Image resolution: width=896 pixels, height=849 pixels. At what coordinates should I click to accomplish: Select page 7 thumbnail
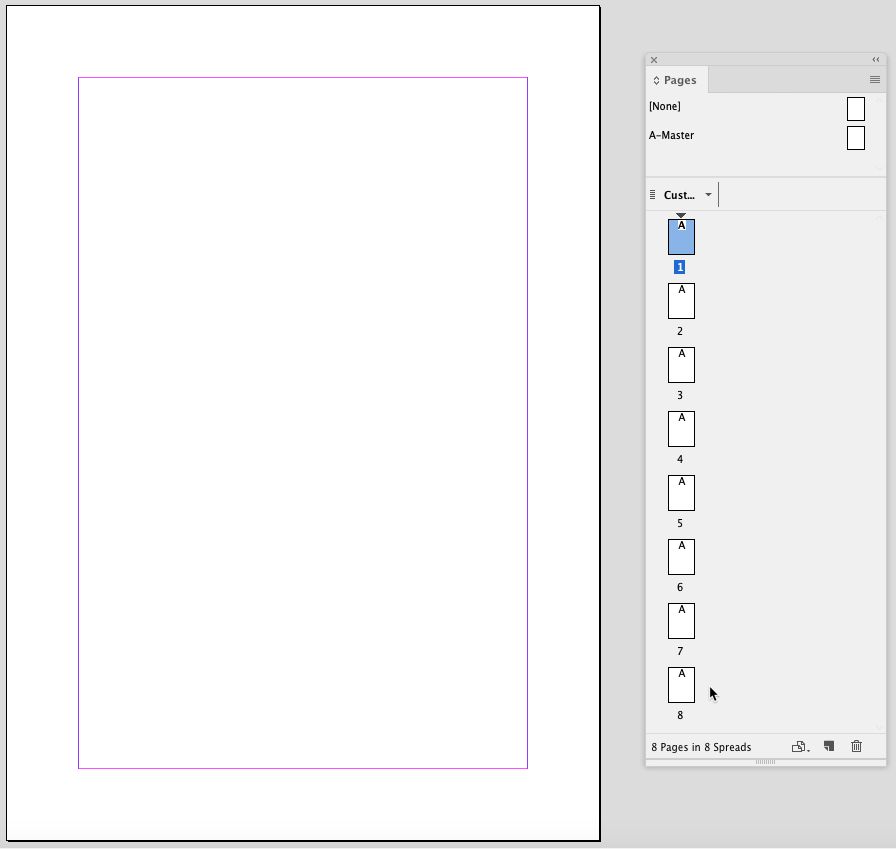pyautogui.click(x=681, y=620)
